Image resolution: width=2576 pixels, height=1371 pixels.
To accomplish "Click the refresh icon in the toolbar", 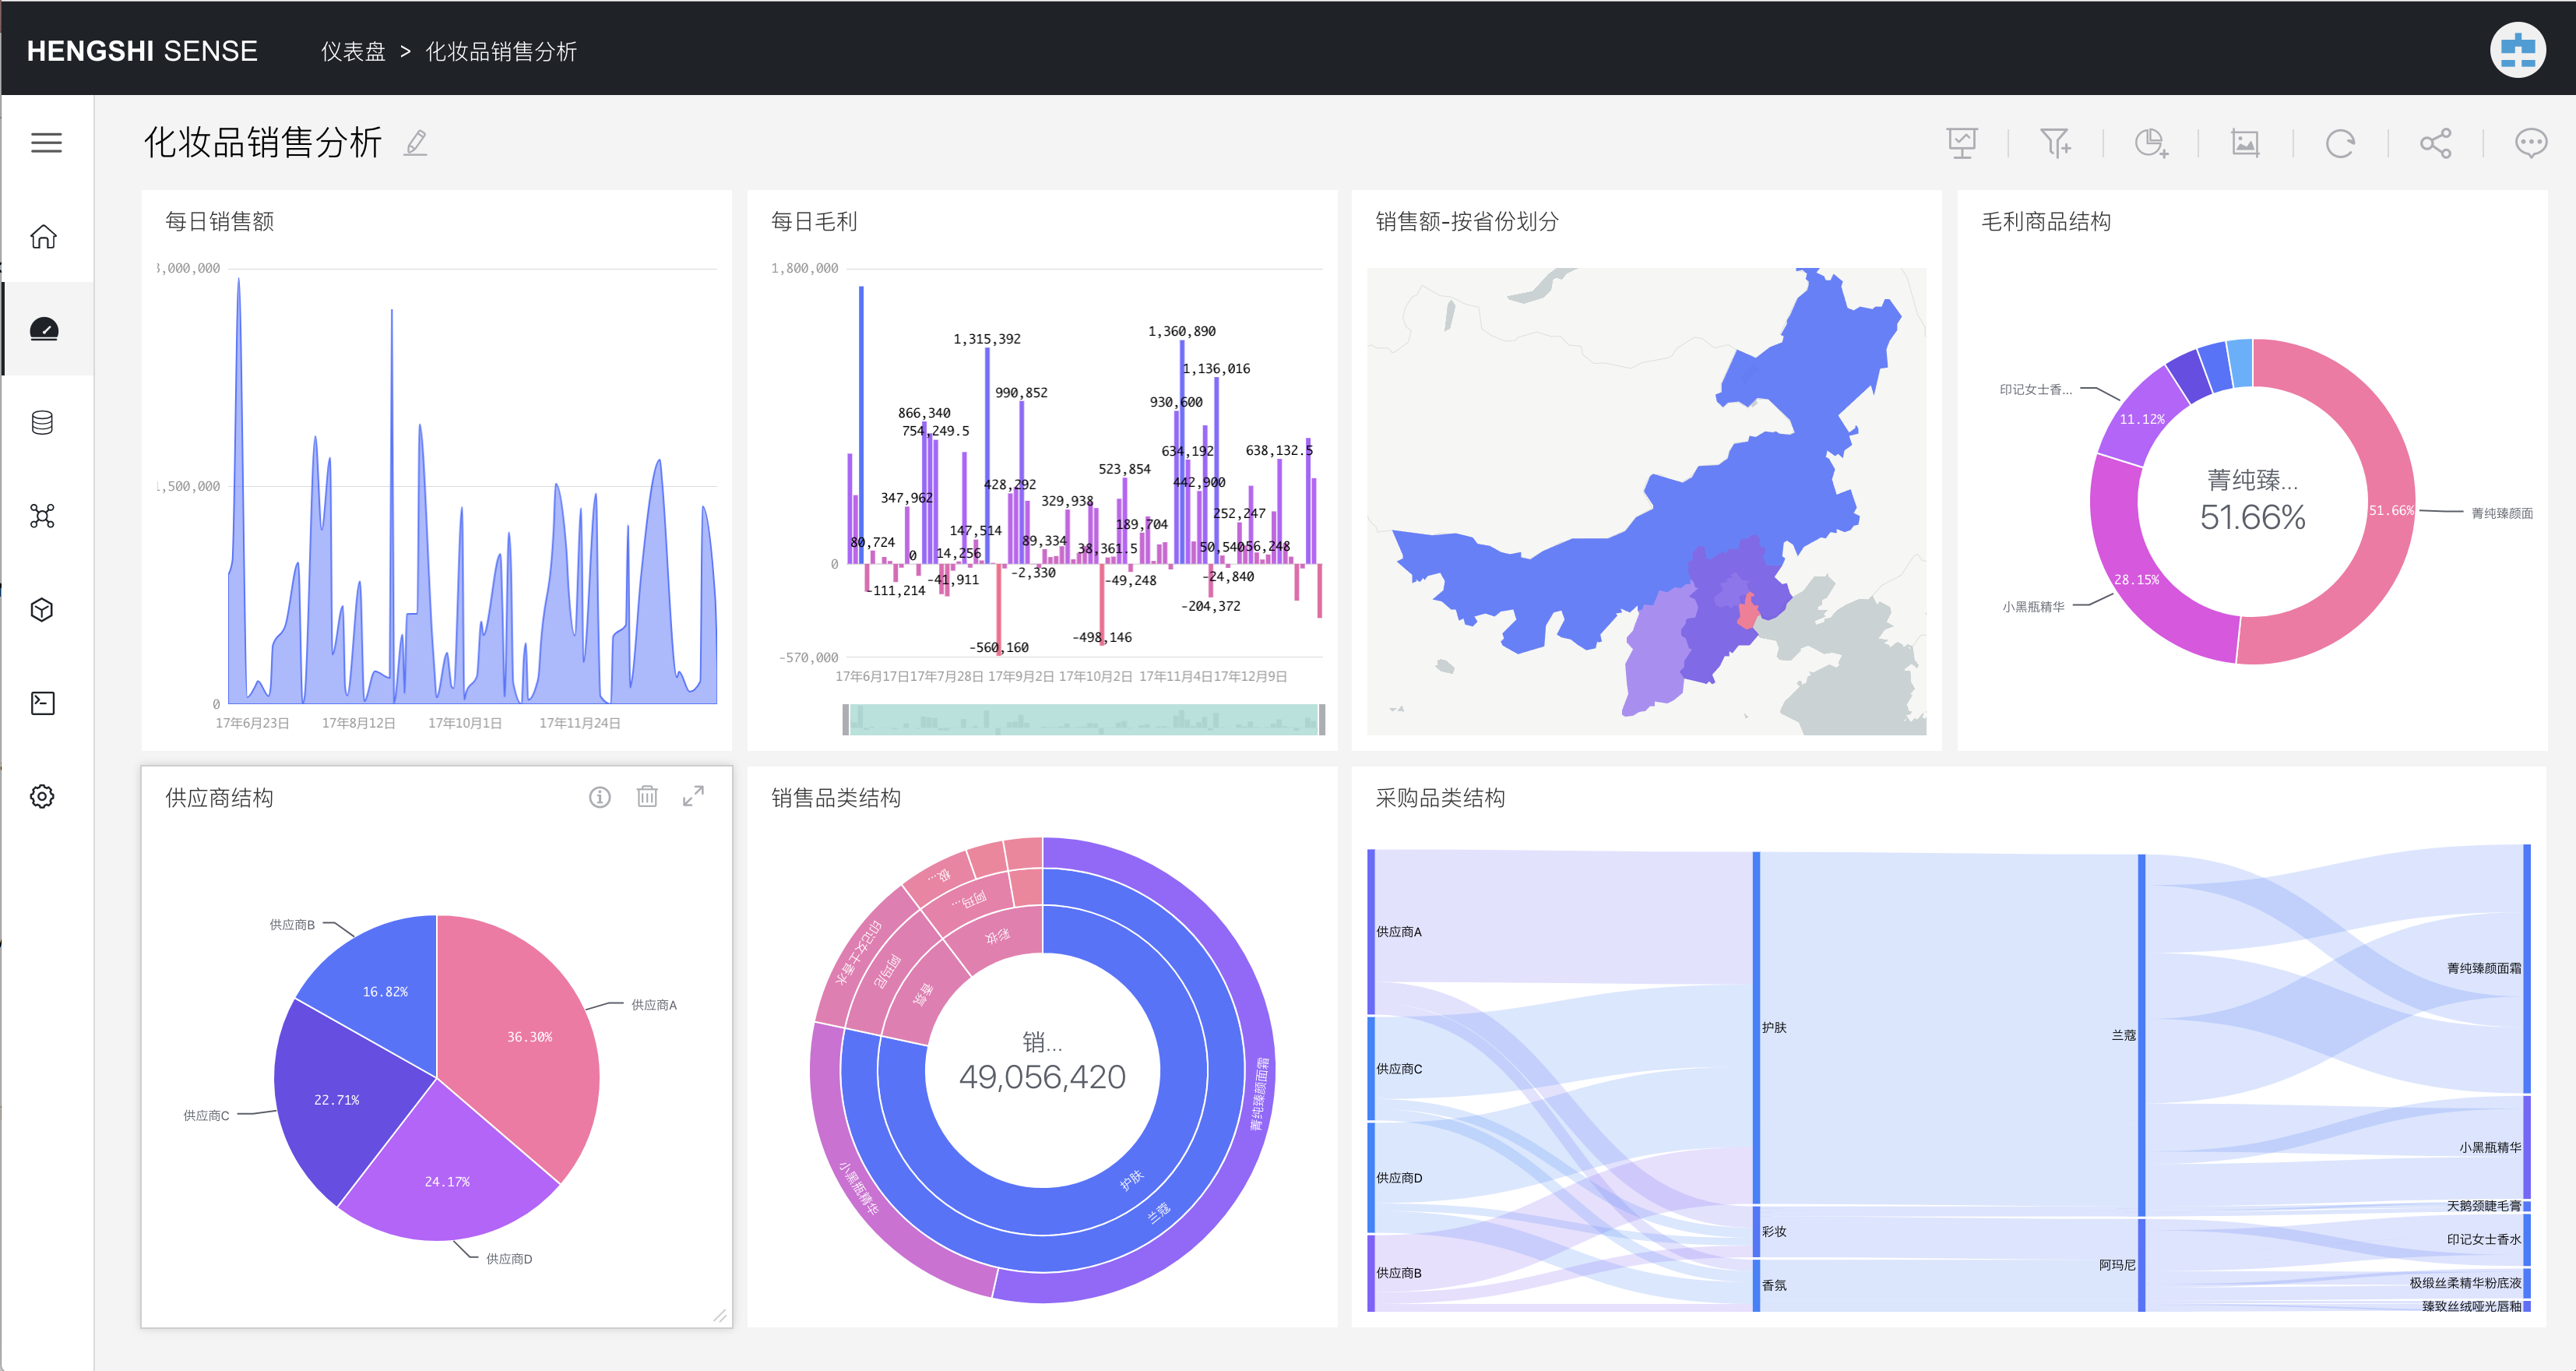I will point(2341,143).
